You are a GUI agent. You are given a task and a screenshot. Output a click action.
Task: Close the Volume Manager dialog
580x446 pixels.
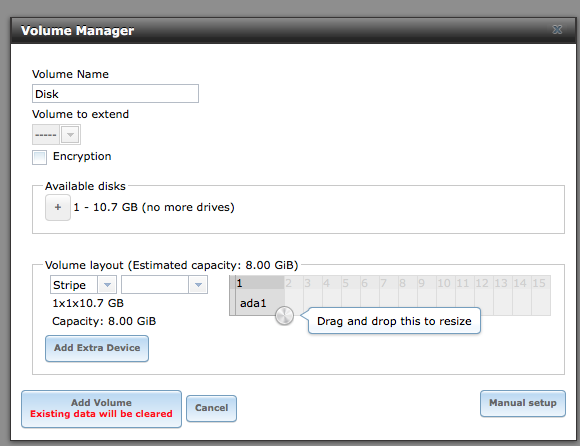(557, 30)
